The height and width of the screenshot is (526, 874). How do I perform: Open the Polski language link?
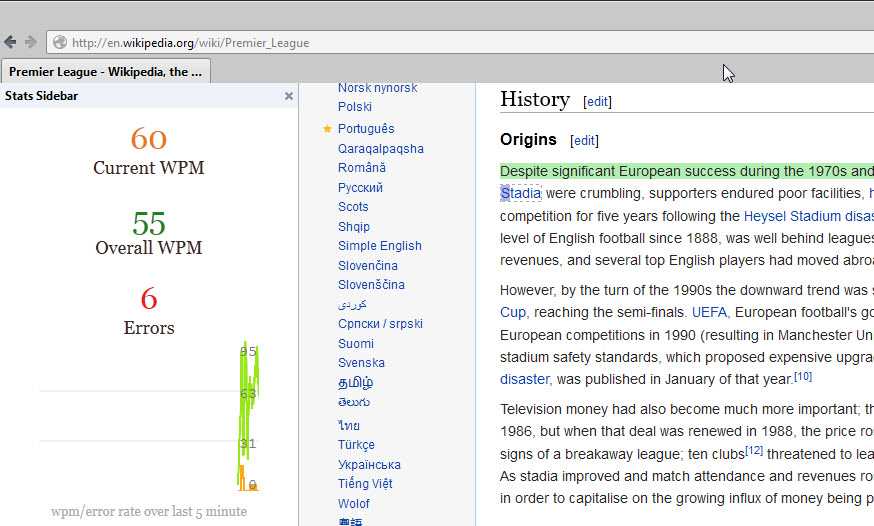point(355,106)
